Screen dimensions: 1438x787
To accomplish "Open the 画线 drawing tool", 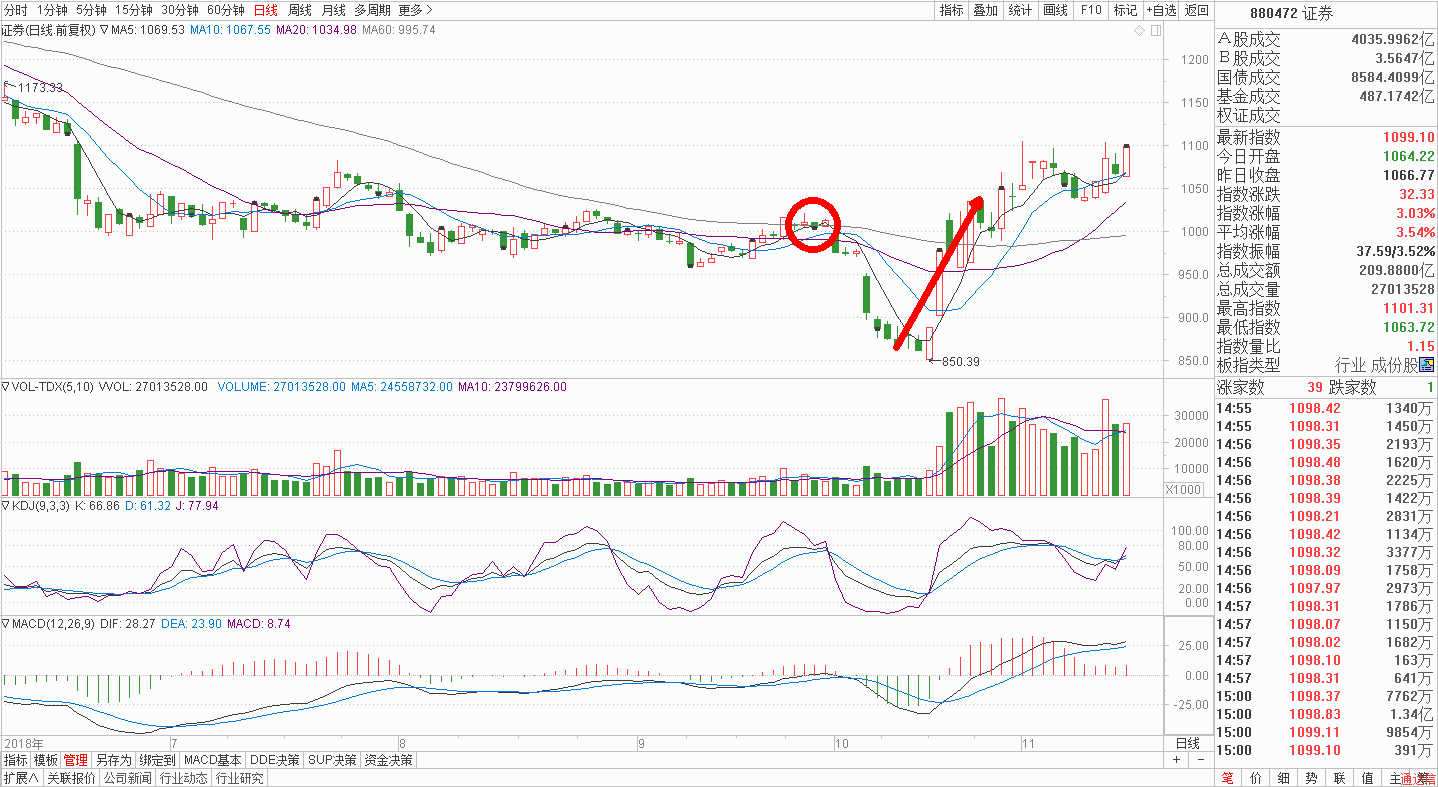I will click(1055, 10).
